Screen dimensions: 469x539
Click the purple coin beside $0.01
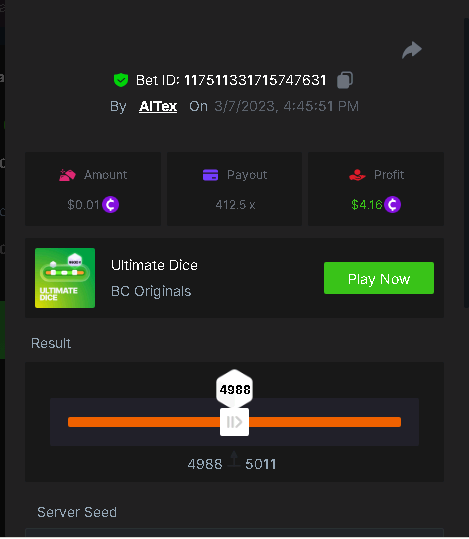pos(110,205)
